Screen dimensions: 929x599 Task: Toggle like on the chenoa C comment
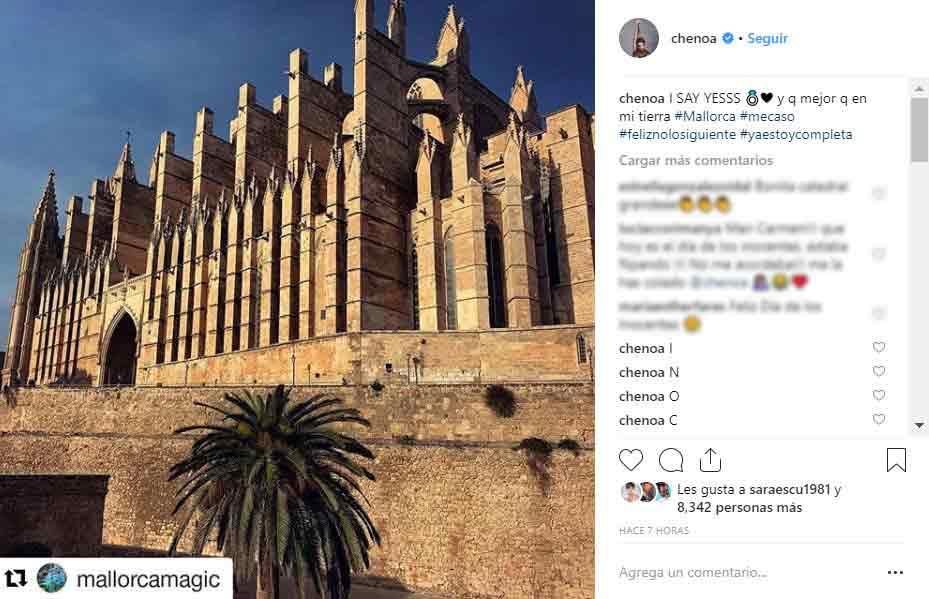[879, 419]
